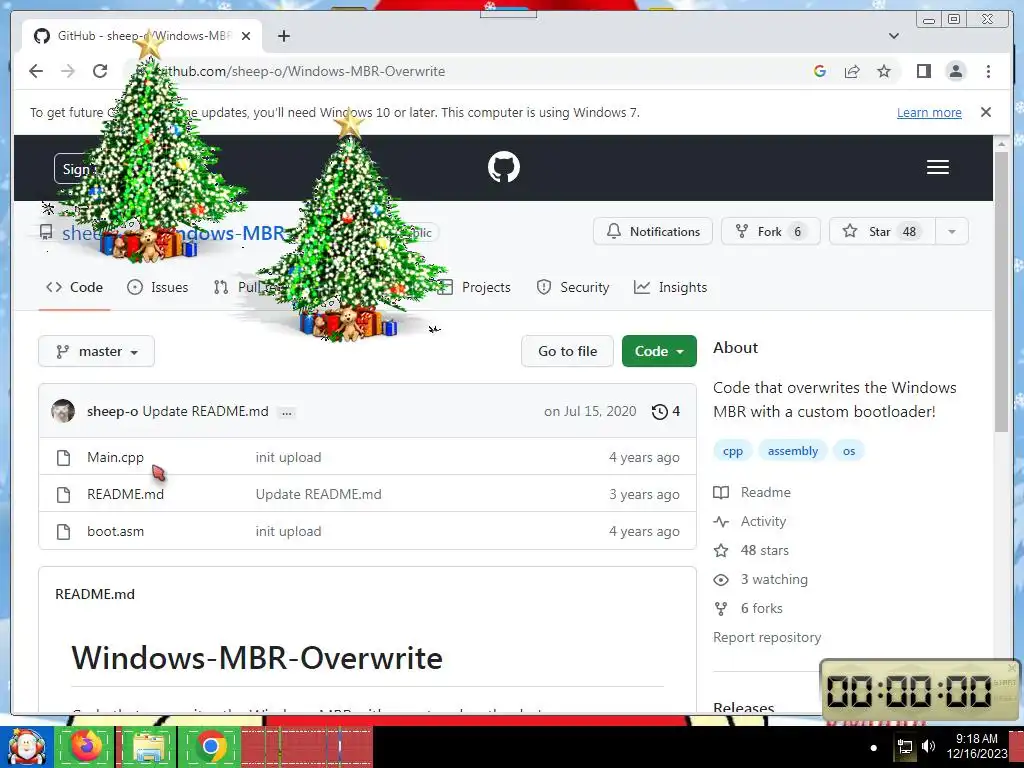Launch Firefox from the taskbar

coord(87,746)
